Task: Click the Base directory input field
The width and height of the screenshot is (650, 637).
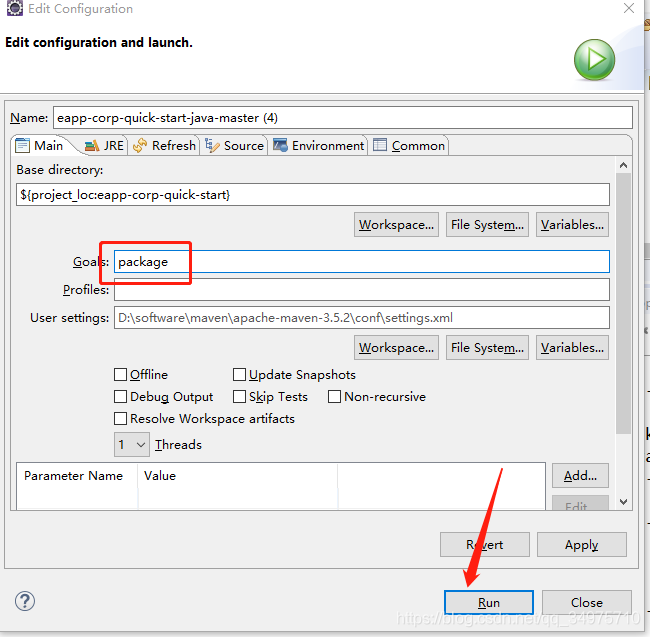Action: (313, 194)
